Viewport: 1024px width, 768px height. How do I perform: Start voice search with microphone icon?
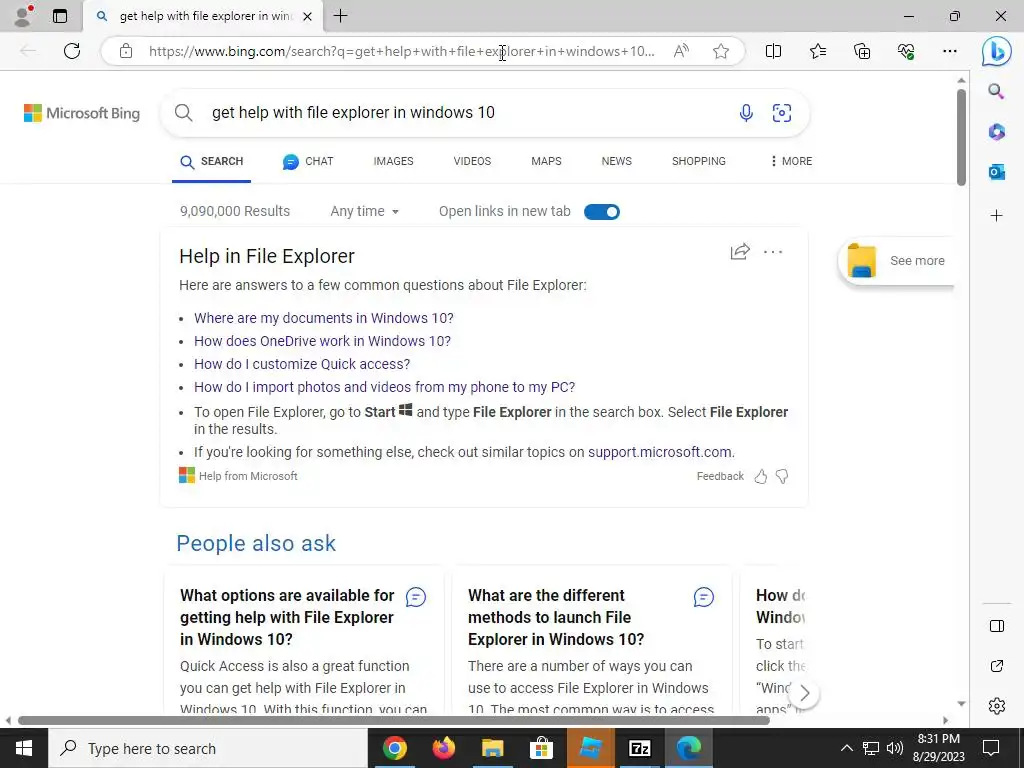click(x=746, y=113)
